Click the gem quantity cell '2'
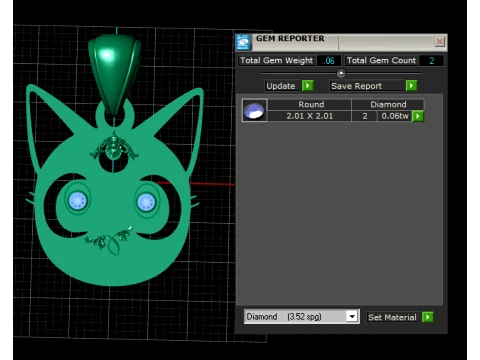The height and width of the screenshot is (360, 480). [x=365, y=116]
